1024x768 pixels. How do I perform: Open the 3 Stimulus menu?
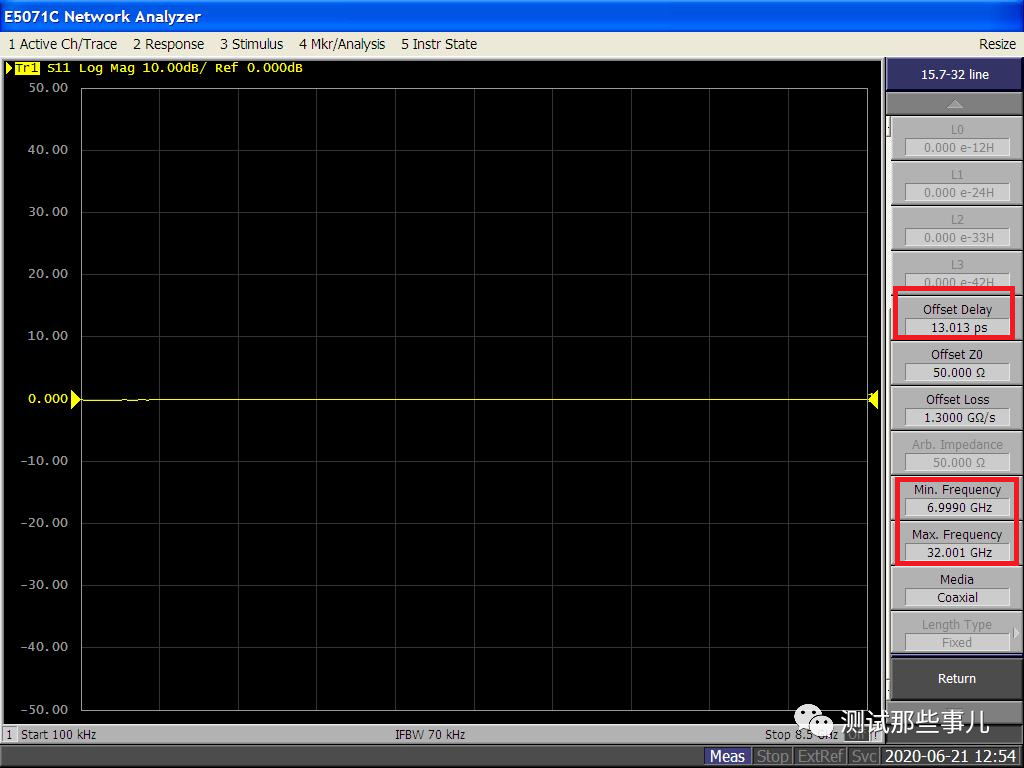click(x=251, y=44)
